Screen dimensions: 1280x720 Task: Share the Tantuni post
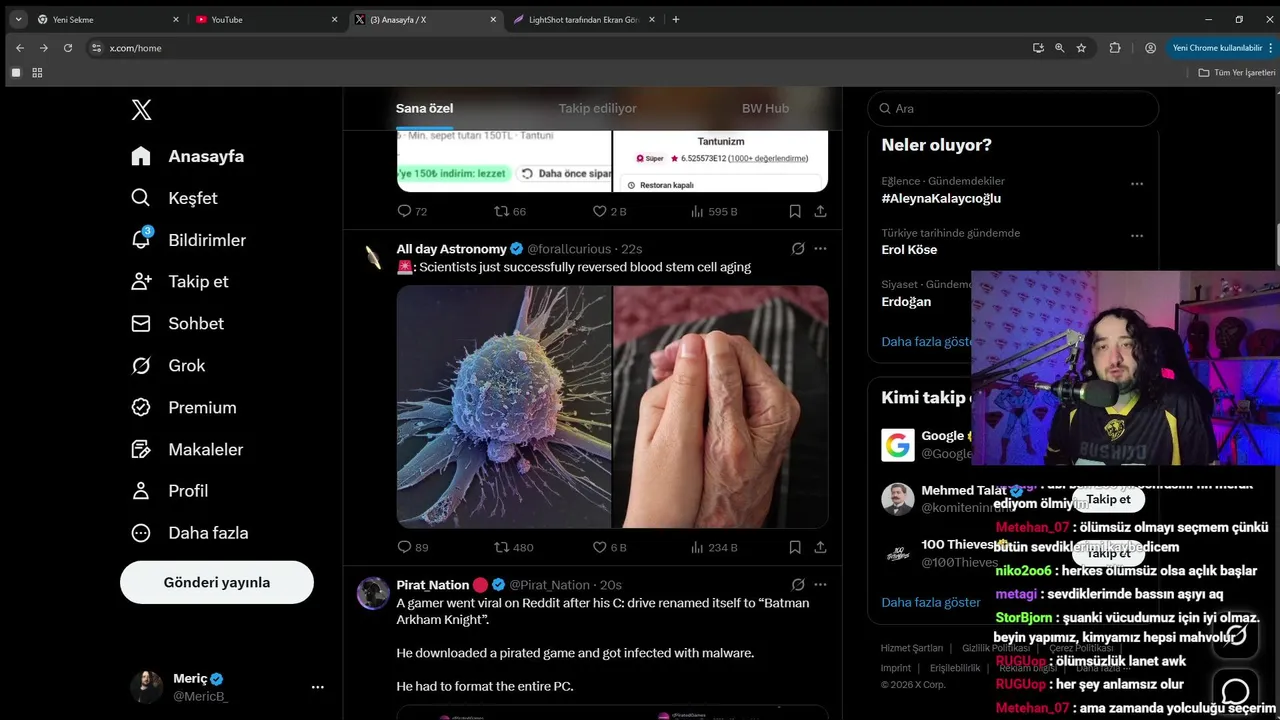pos(820,211)
